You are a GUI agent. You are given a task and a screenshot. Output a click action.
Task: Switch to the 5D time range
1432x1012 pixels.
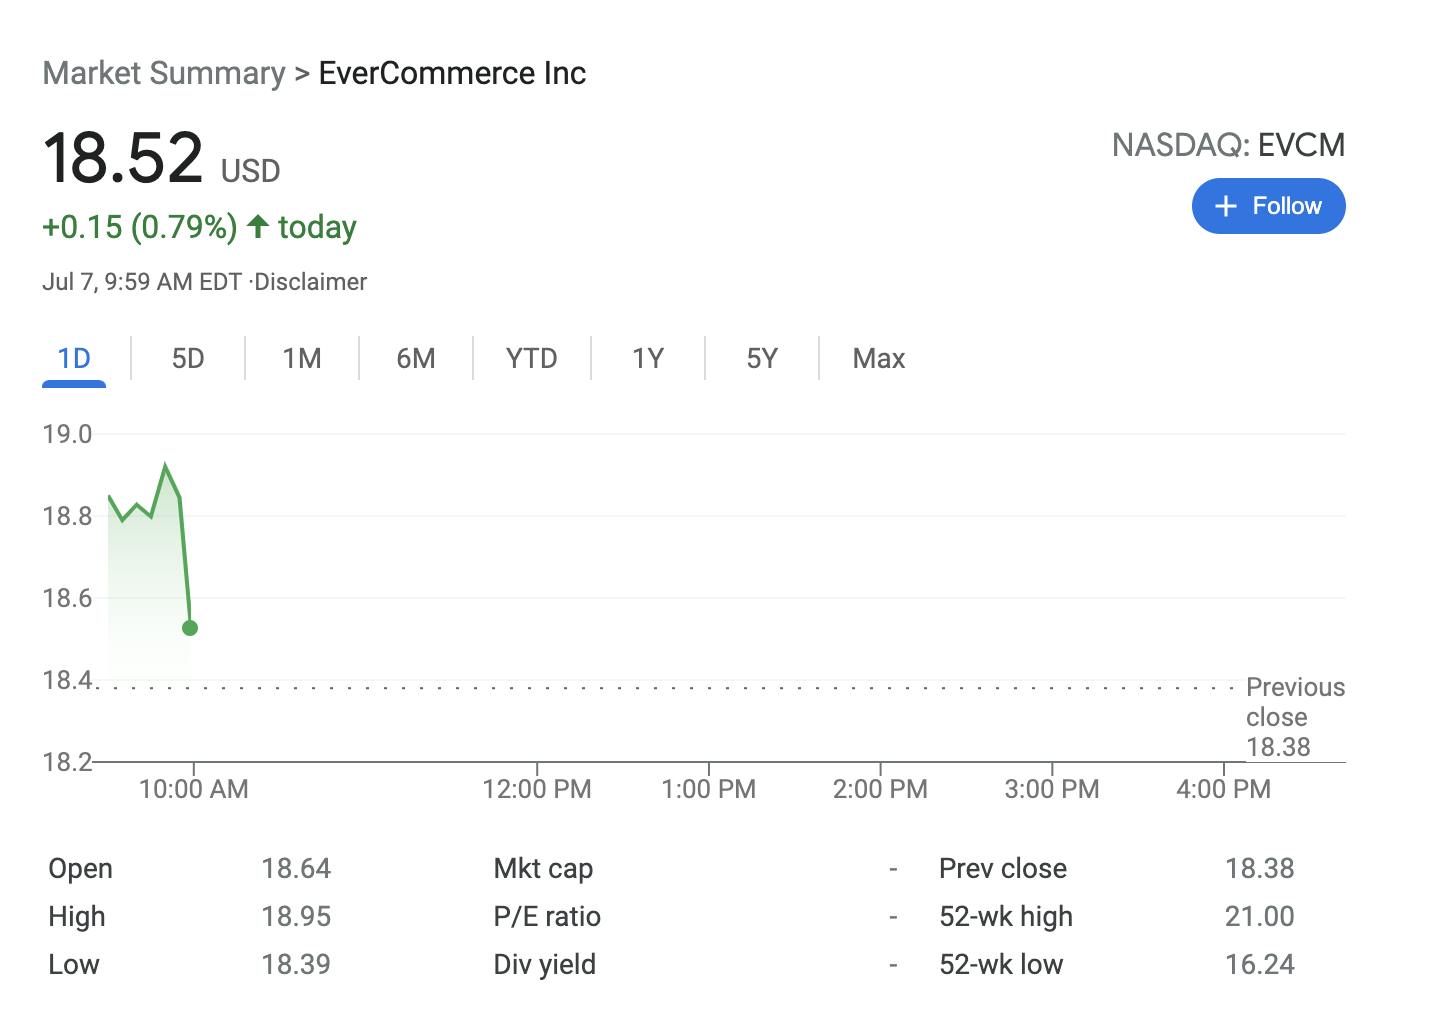point(186,358)
